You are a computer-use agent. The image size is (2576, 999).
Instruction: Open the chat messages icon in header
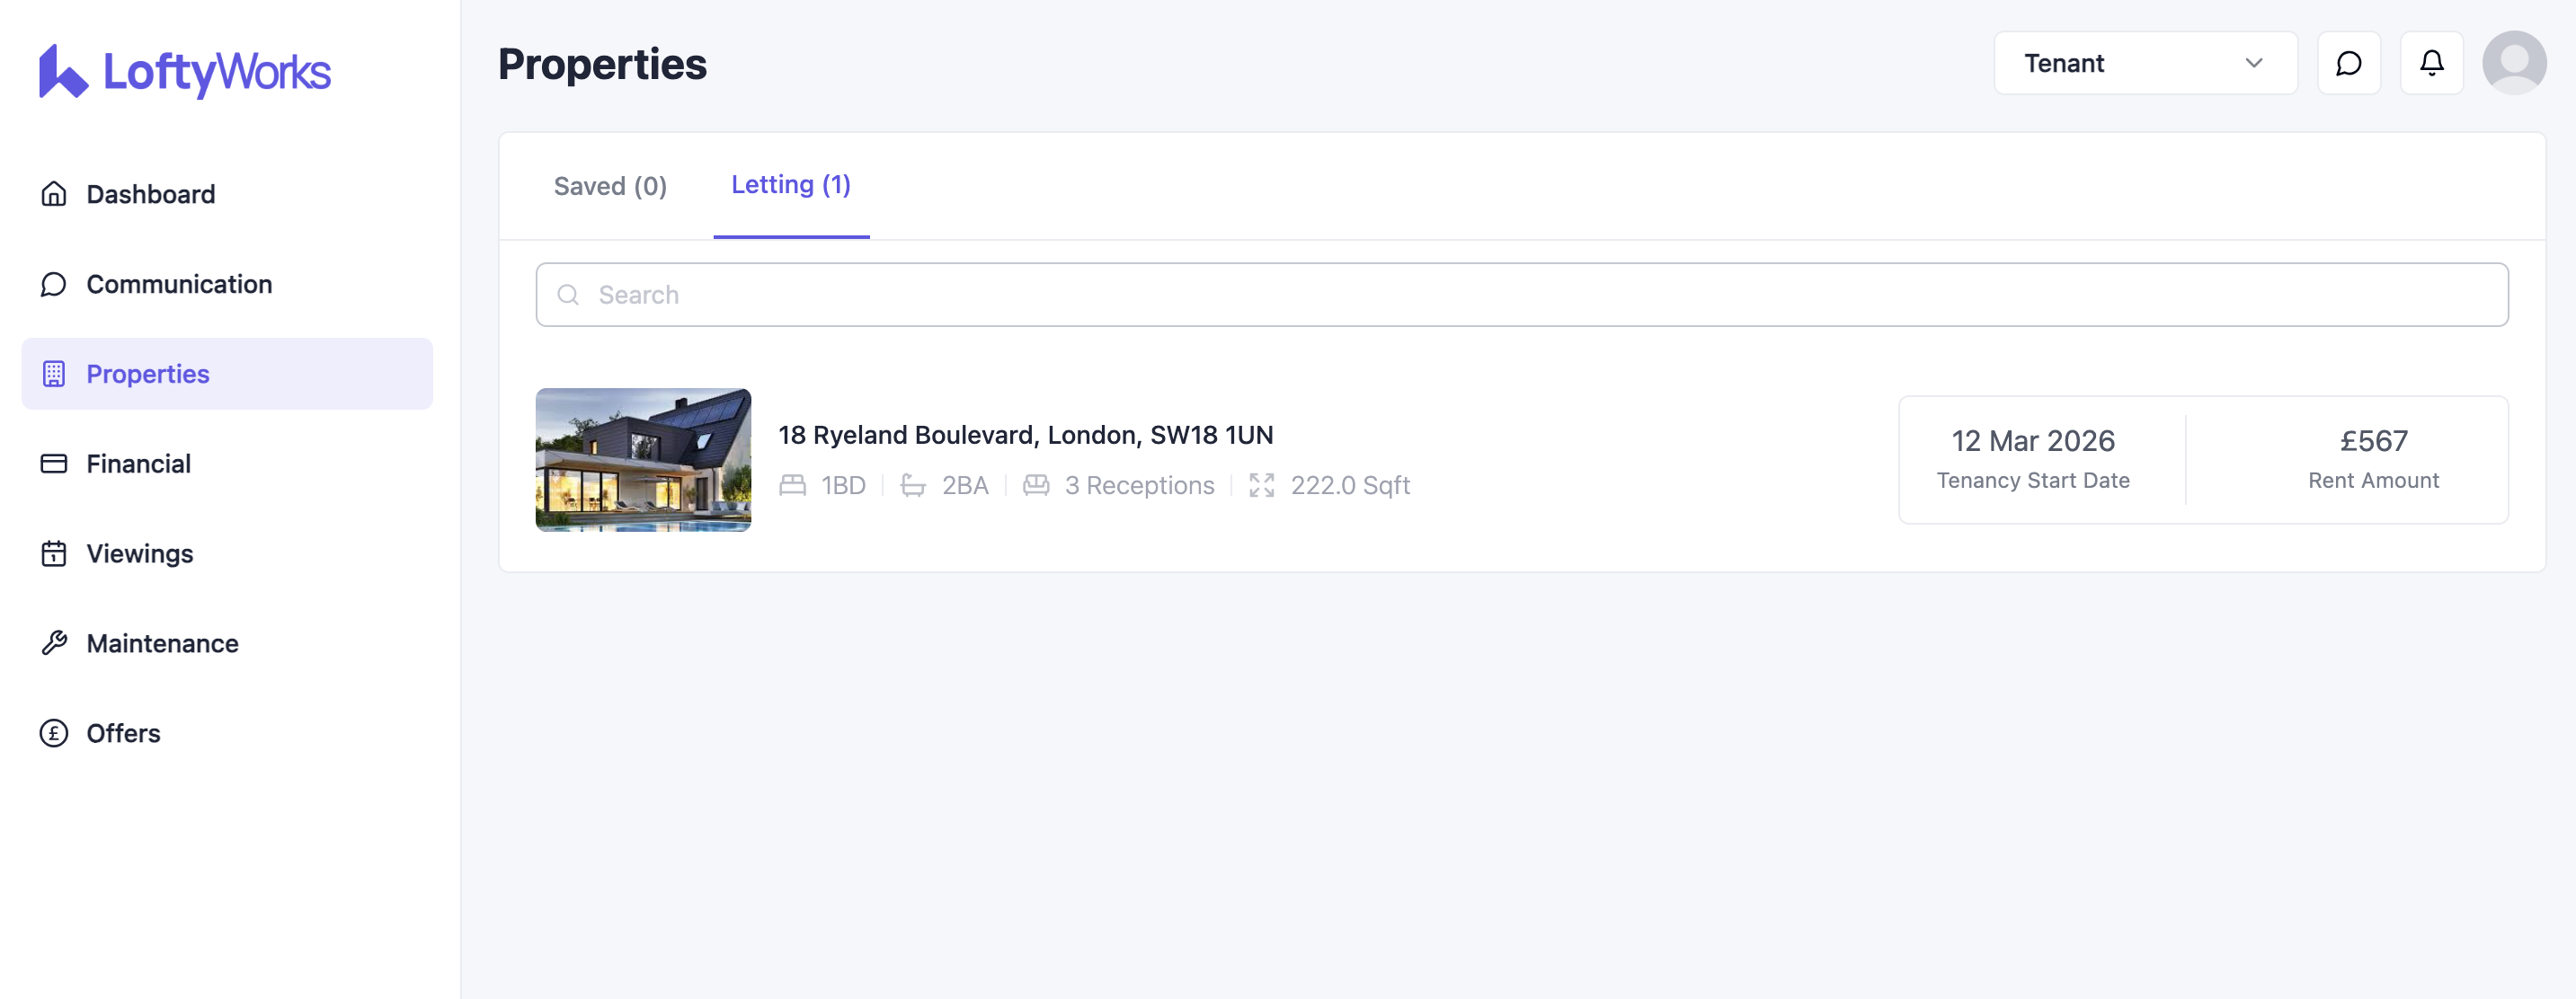(2348, 63)
